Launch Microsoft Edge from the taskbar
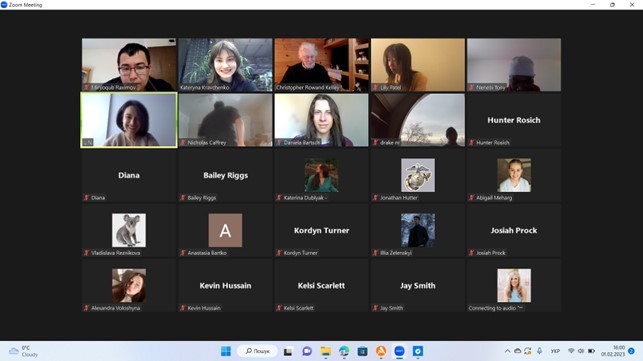643x361 pixels. pos(344,351)
